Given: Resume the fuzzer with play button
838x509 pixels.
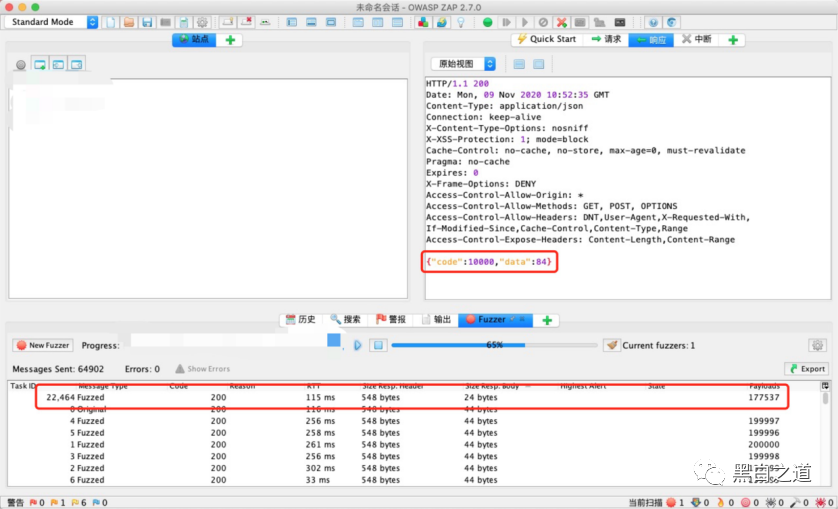Looking at the screenshot, I should coord(358,345).
